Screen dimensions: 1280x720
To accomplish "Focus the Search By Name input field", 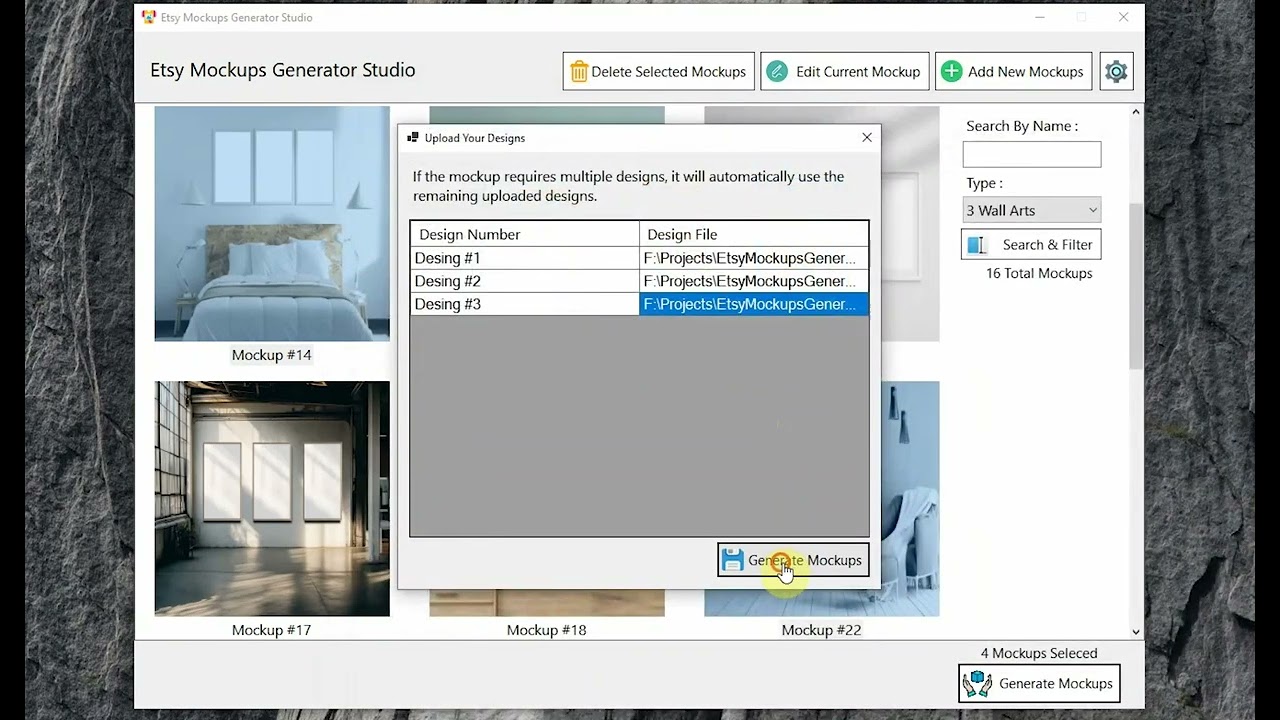I will pyautogui.click(x=1031, y=154).
